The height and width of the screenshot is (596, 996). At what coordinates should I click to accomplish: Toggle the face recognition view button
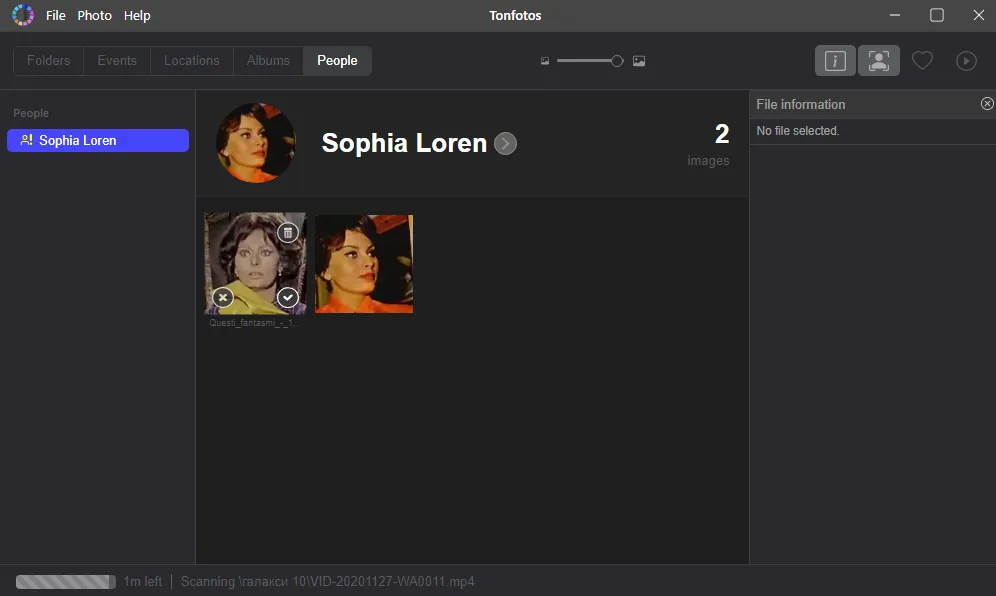click(878, 60)
